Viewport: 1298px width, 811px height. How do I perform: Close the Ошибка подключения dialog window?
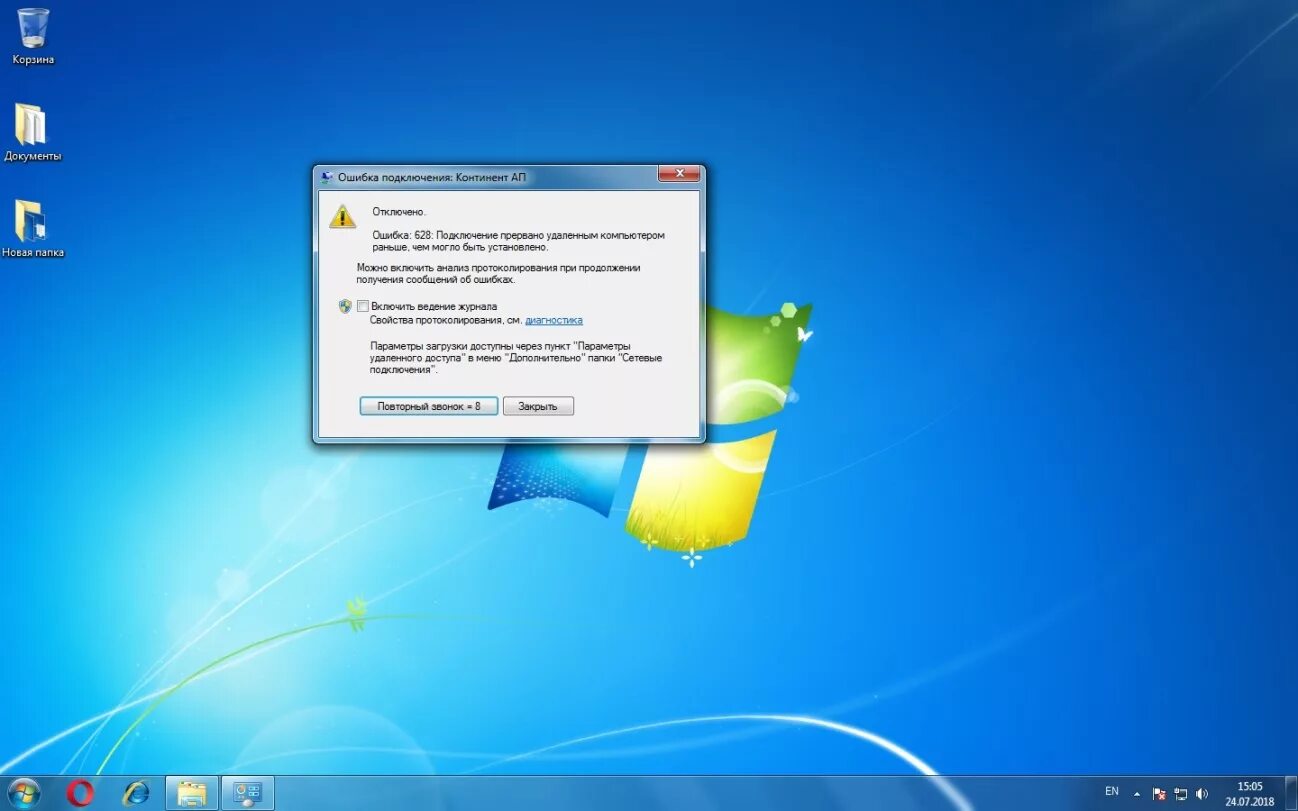(678, 175)
